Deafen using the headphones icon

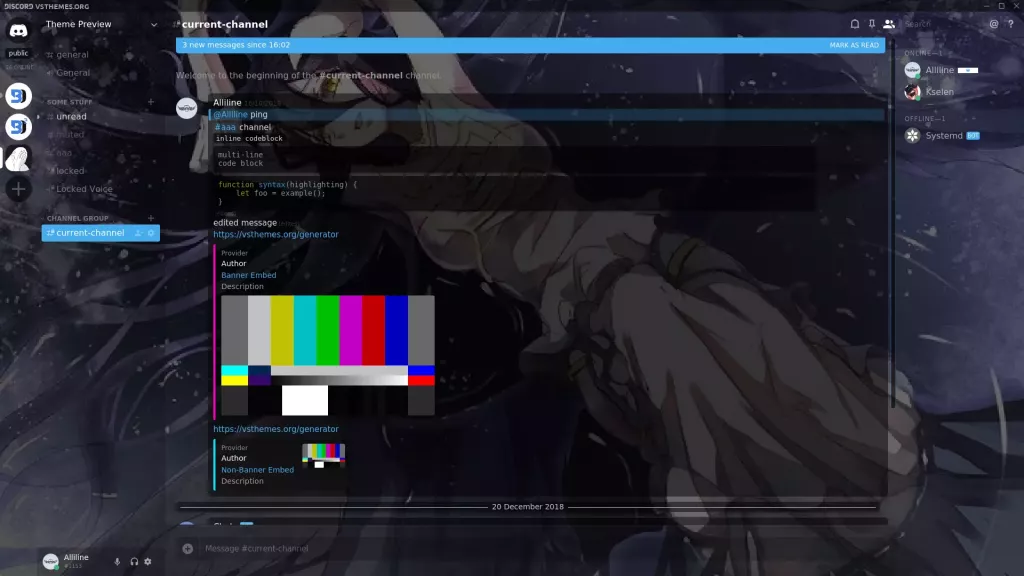tap(134, 561)
